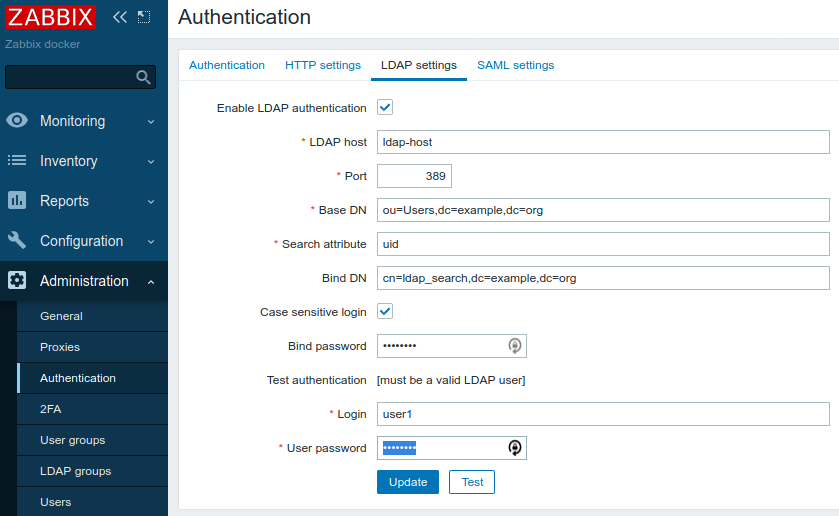Expand the Configuration menu chevron
The width and height of the screenshot is (839, 516).
(151, 242)
